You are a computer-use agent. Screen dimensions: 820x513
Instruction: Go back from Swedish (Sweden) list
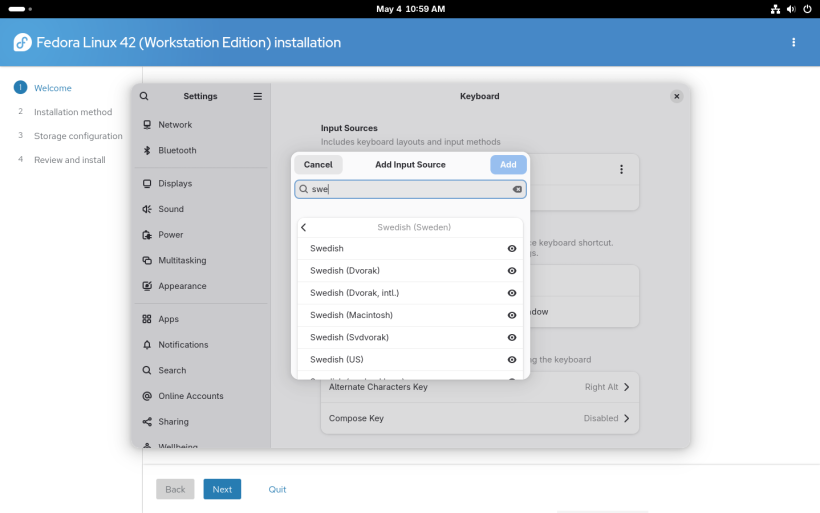[304, 227]
